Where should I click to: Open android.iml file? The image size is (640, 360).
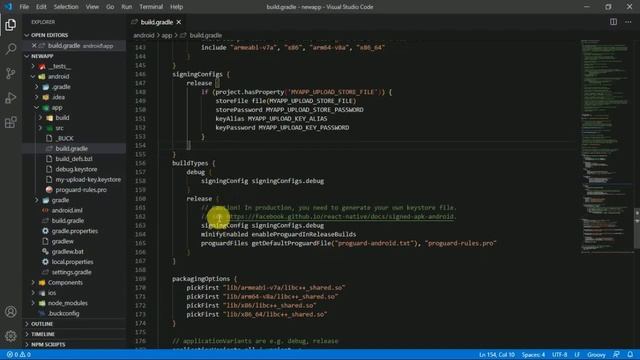pyautogui.click(x=74, y=210)
